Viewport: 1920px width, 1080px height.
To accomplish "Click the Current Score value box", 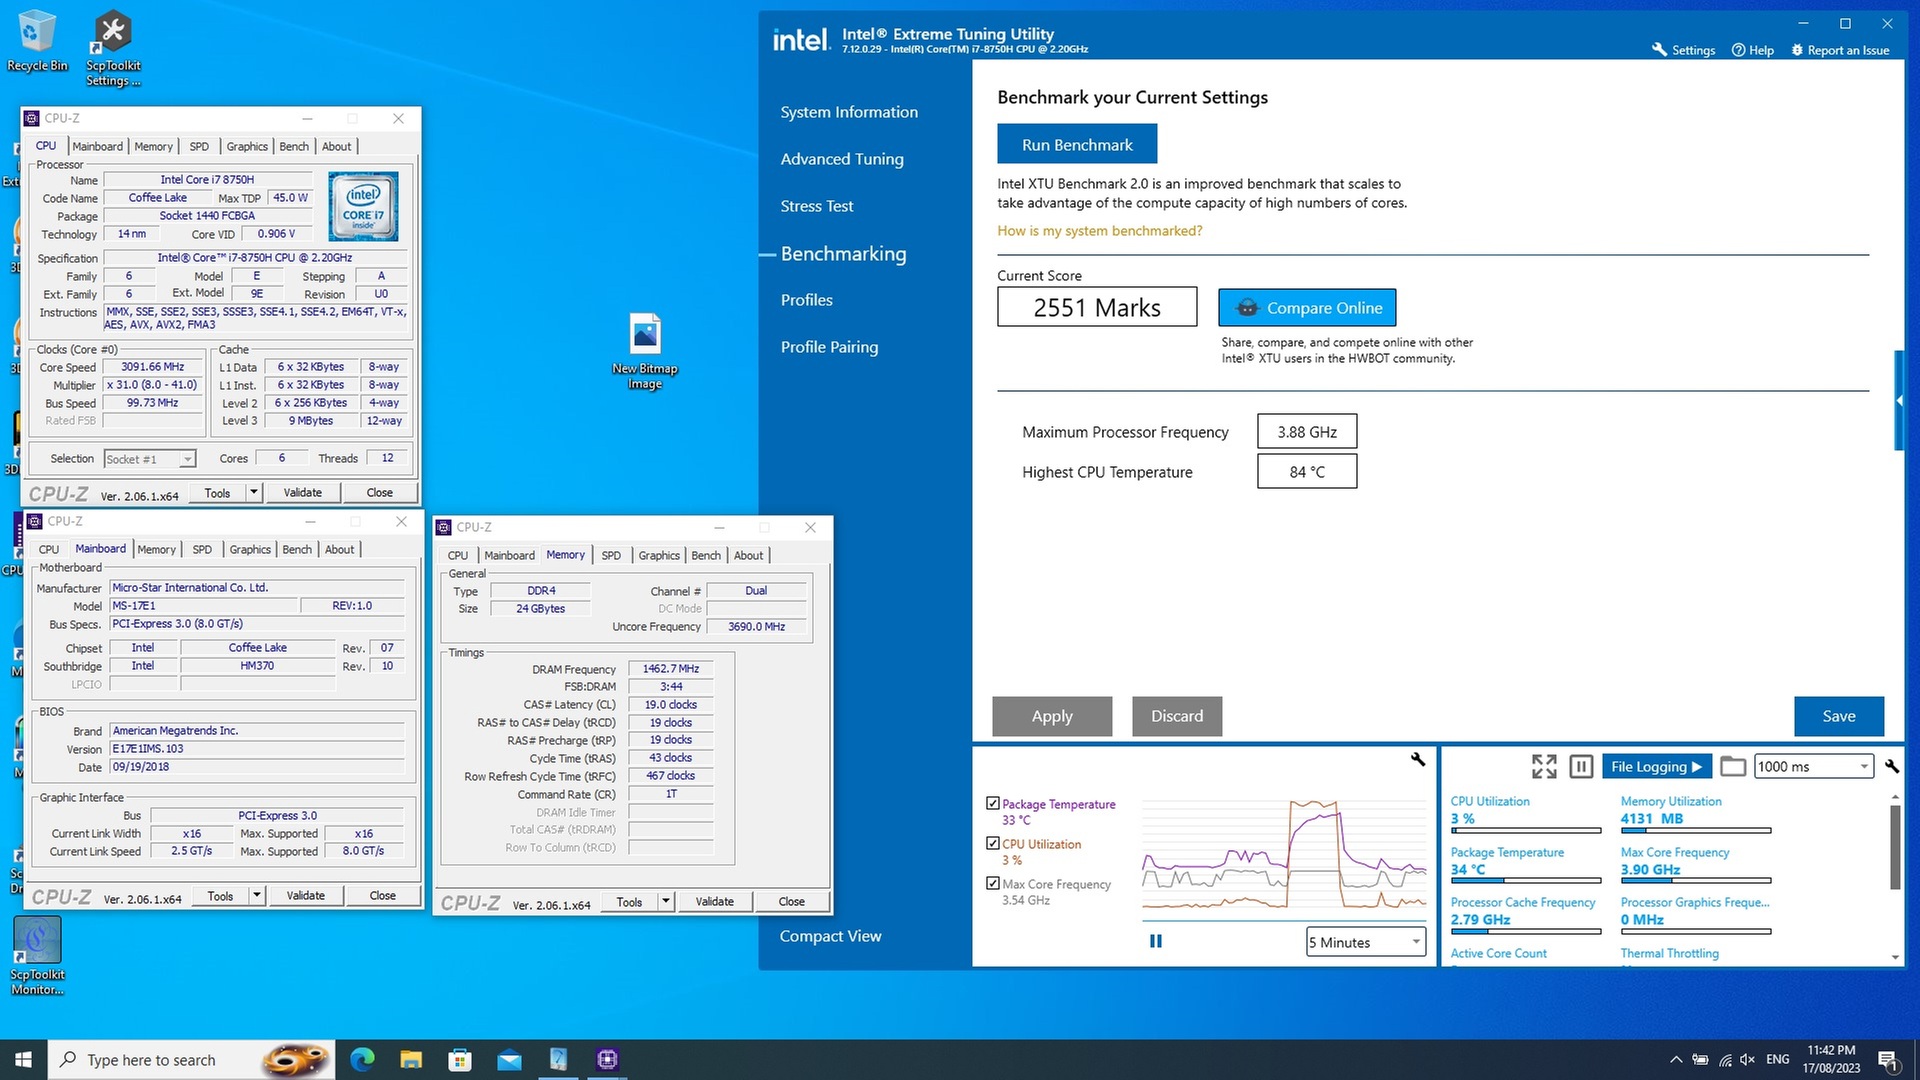I will 1097,307.
